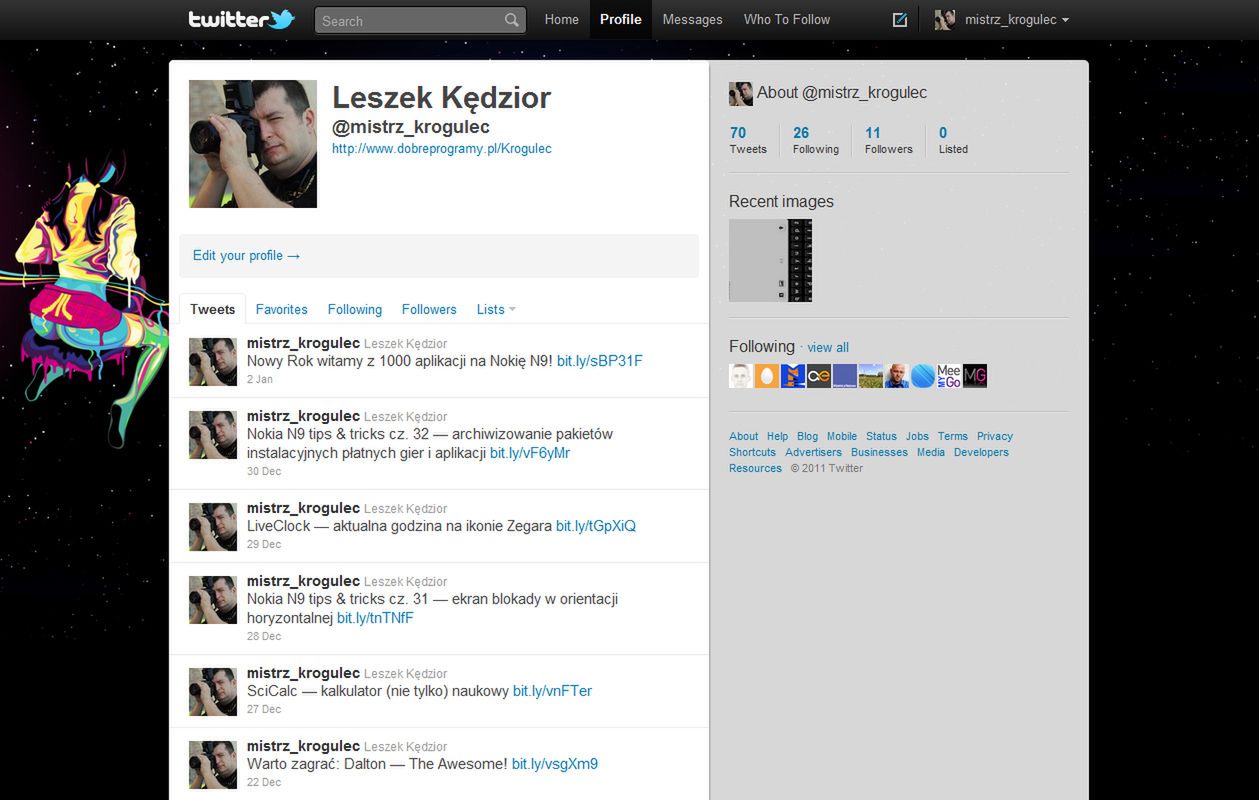Open the Mobile footer link

coord(842,436)
